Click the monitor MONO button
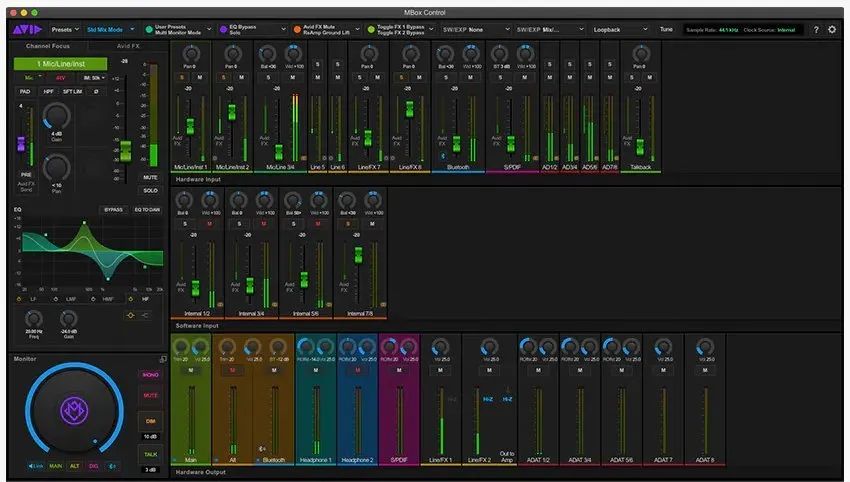 pos(150,375)
